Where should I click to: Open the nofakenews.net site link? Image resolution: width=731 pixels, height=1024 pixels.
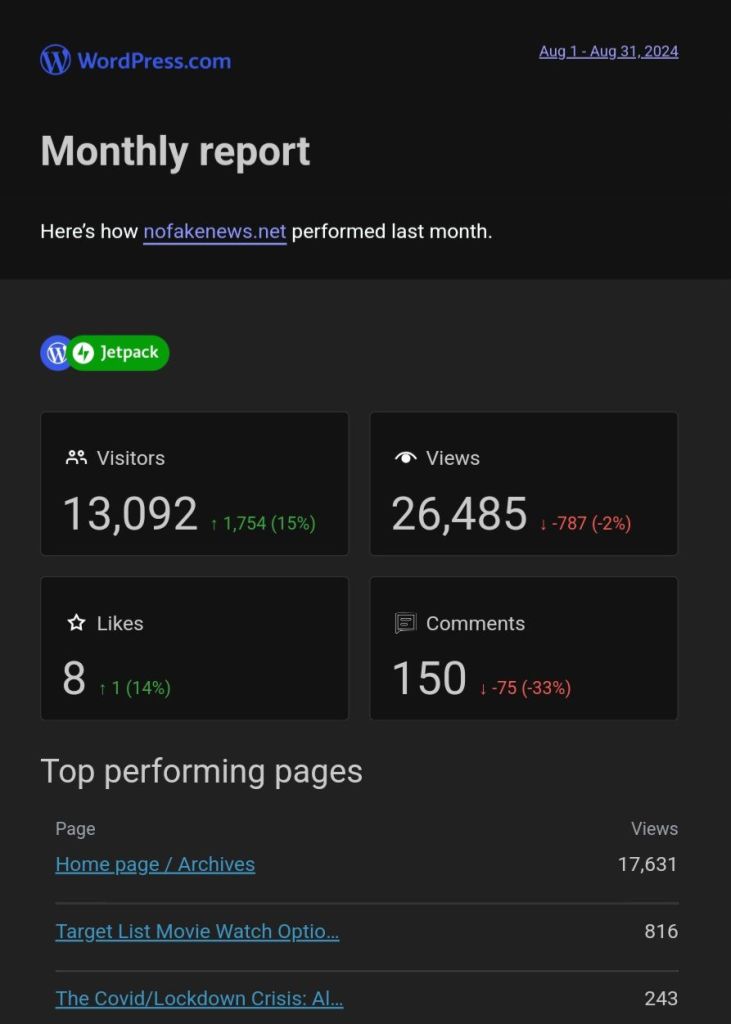point(214,232)
